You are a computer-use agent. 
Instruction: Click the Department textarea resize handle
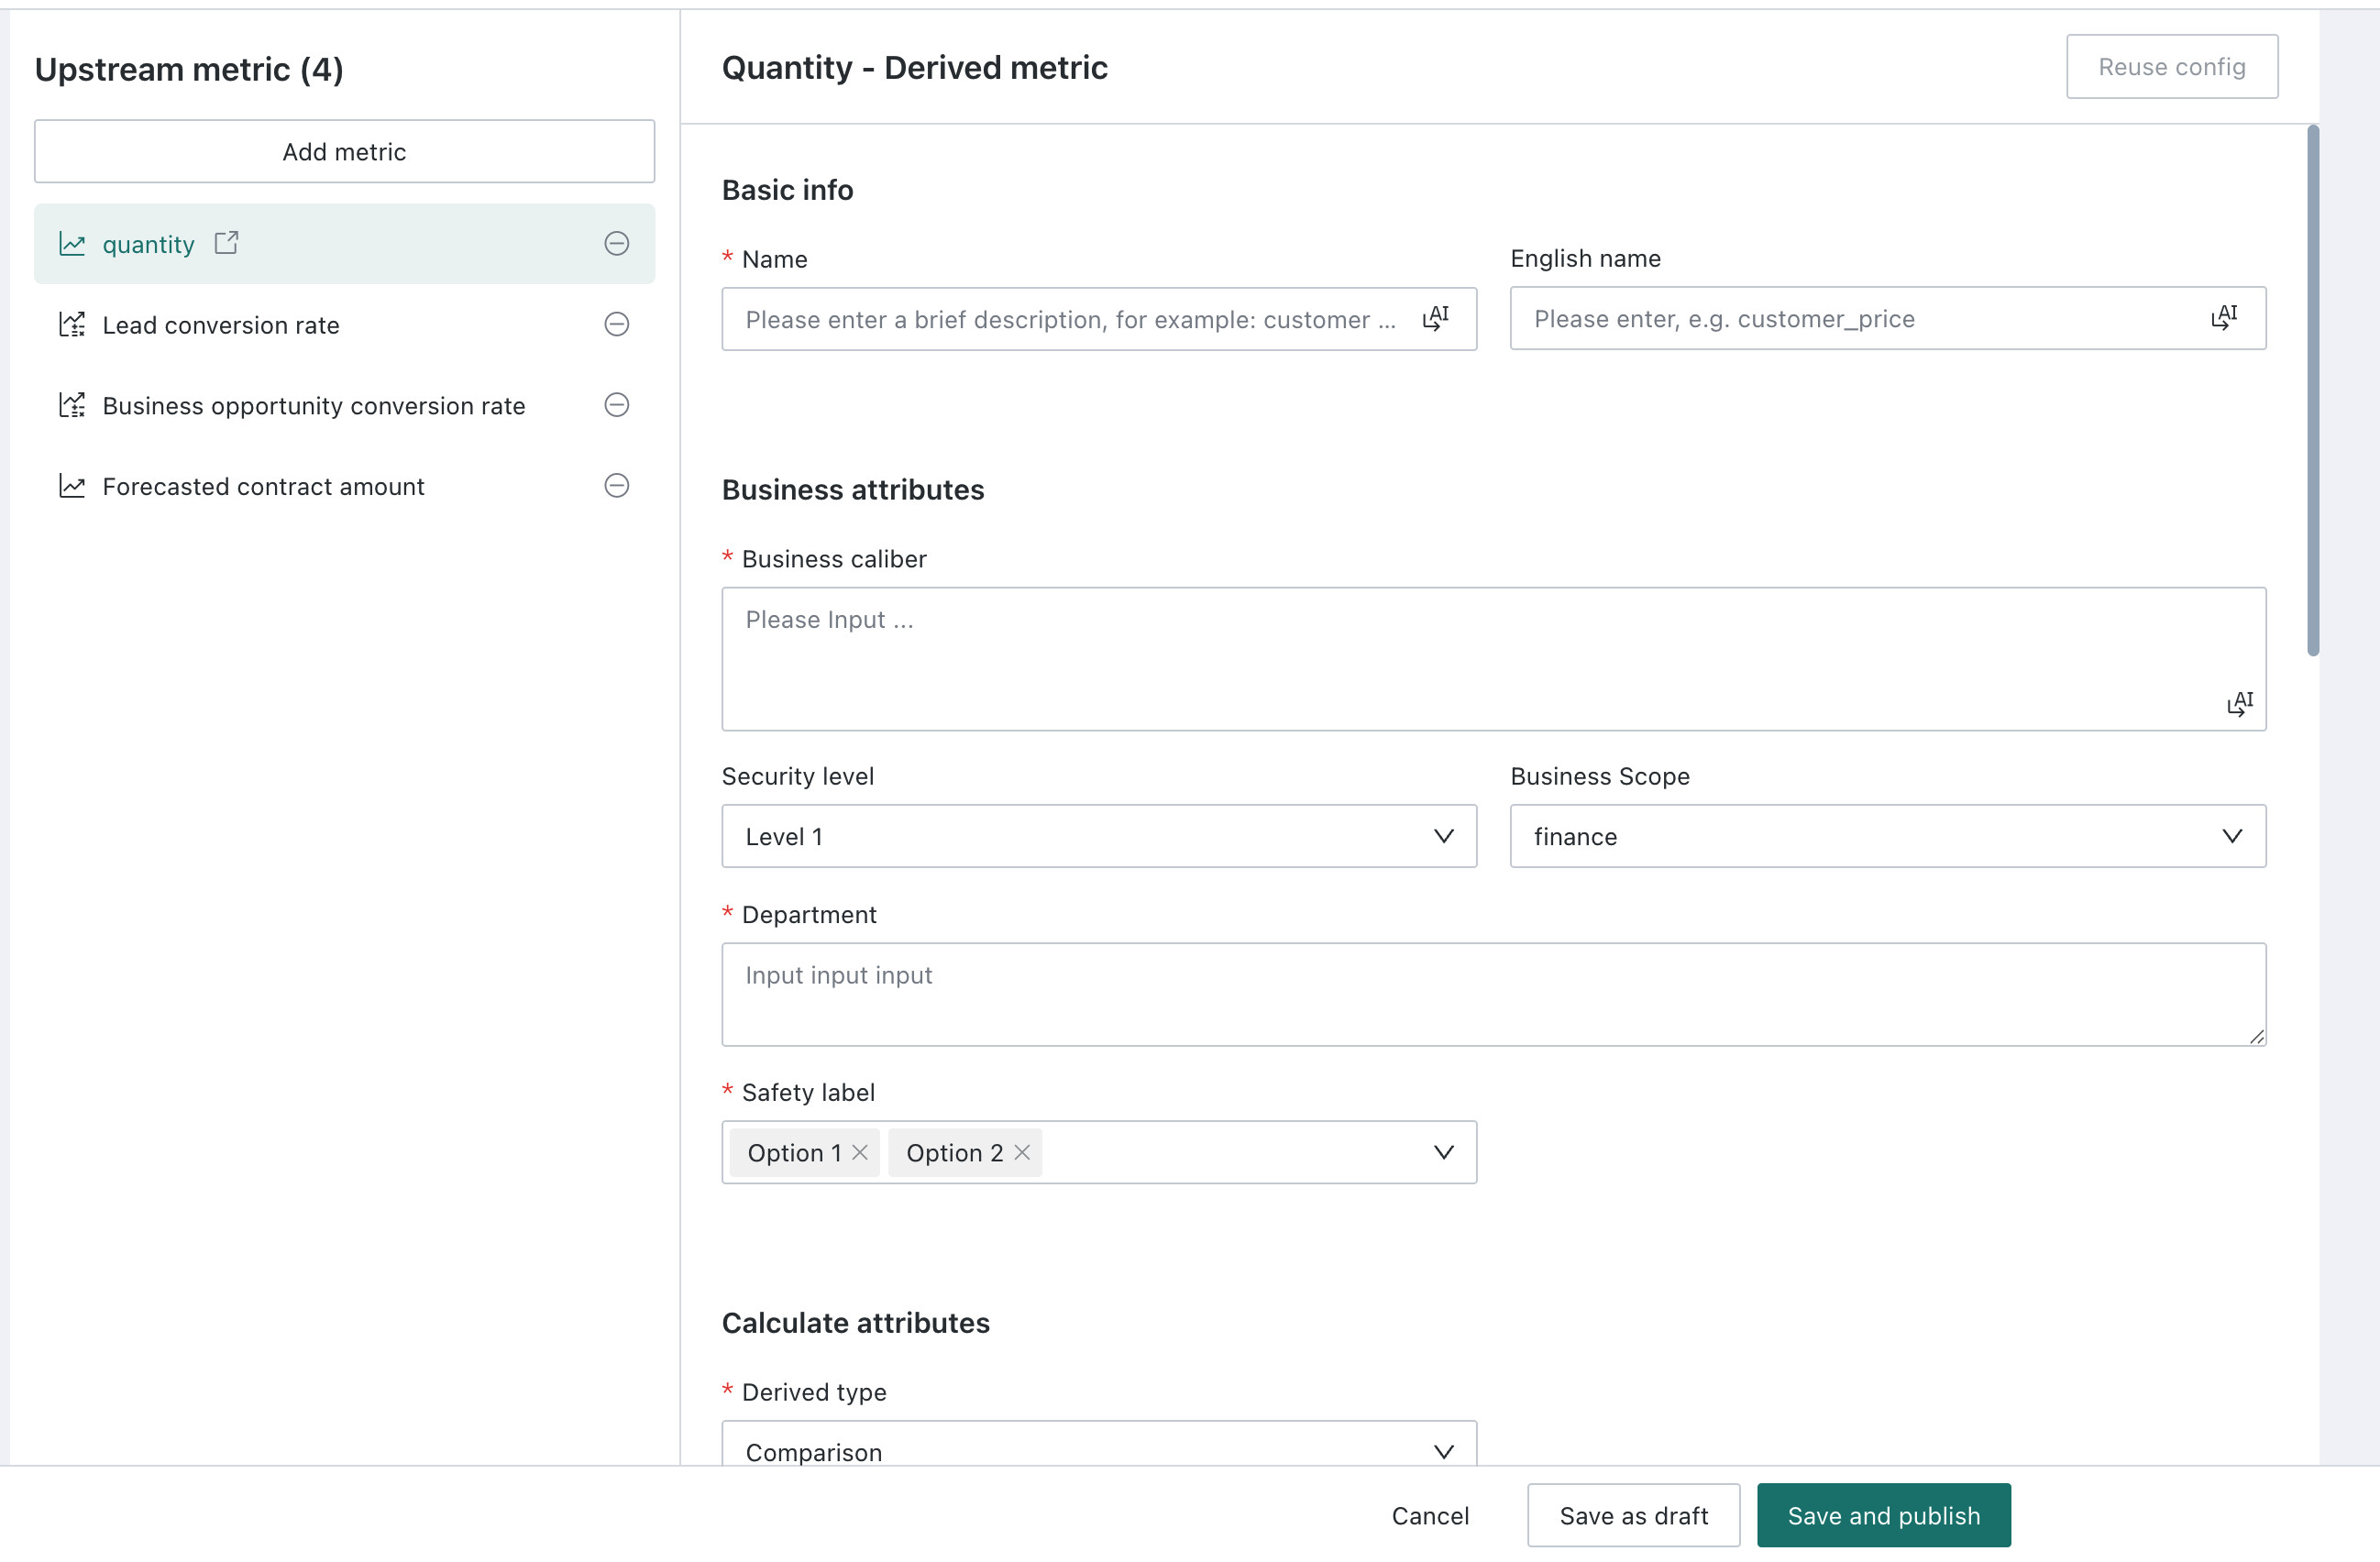point(2256,1037)
